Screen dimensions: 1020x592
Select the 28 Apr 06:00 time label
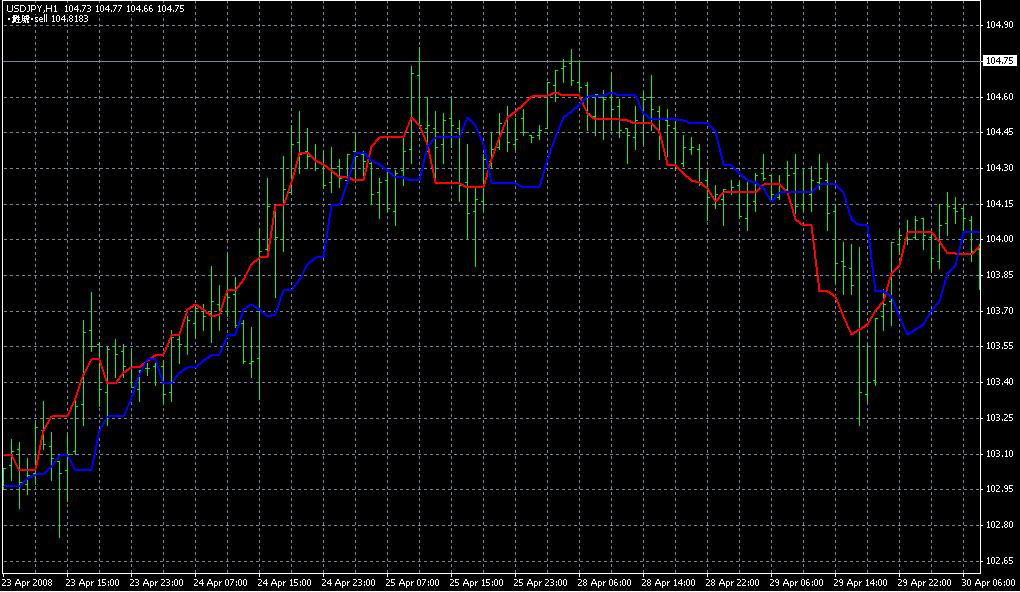click(x=607, y=582)
